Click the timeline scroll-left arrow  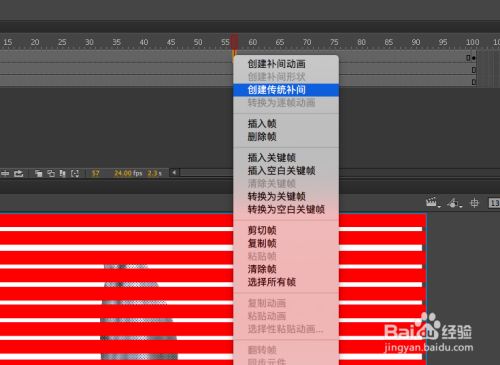[174, 172]
